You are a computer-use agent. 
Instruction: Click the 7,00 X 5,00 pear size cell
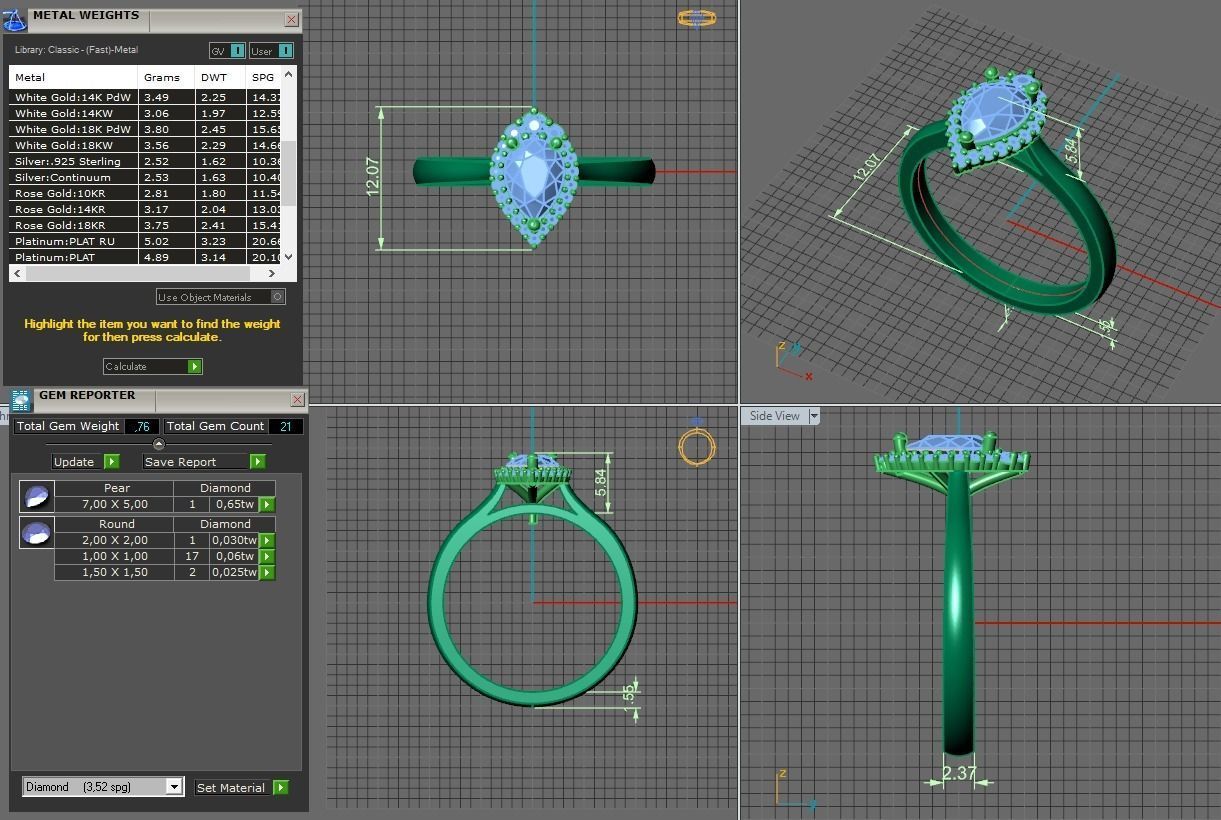coord(115,505)
